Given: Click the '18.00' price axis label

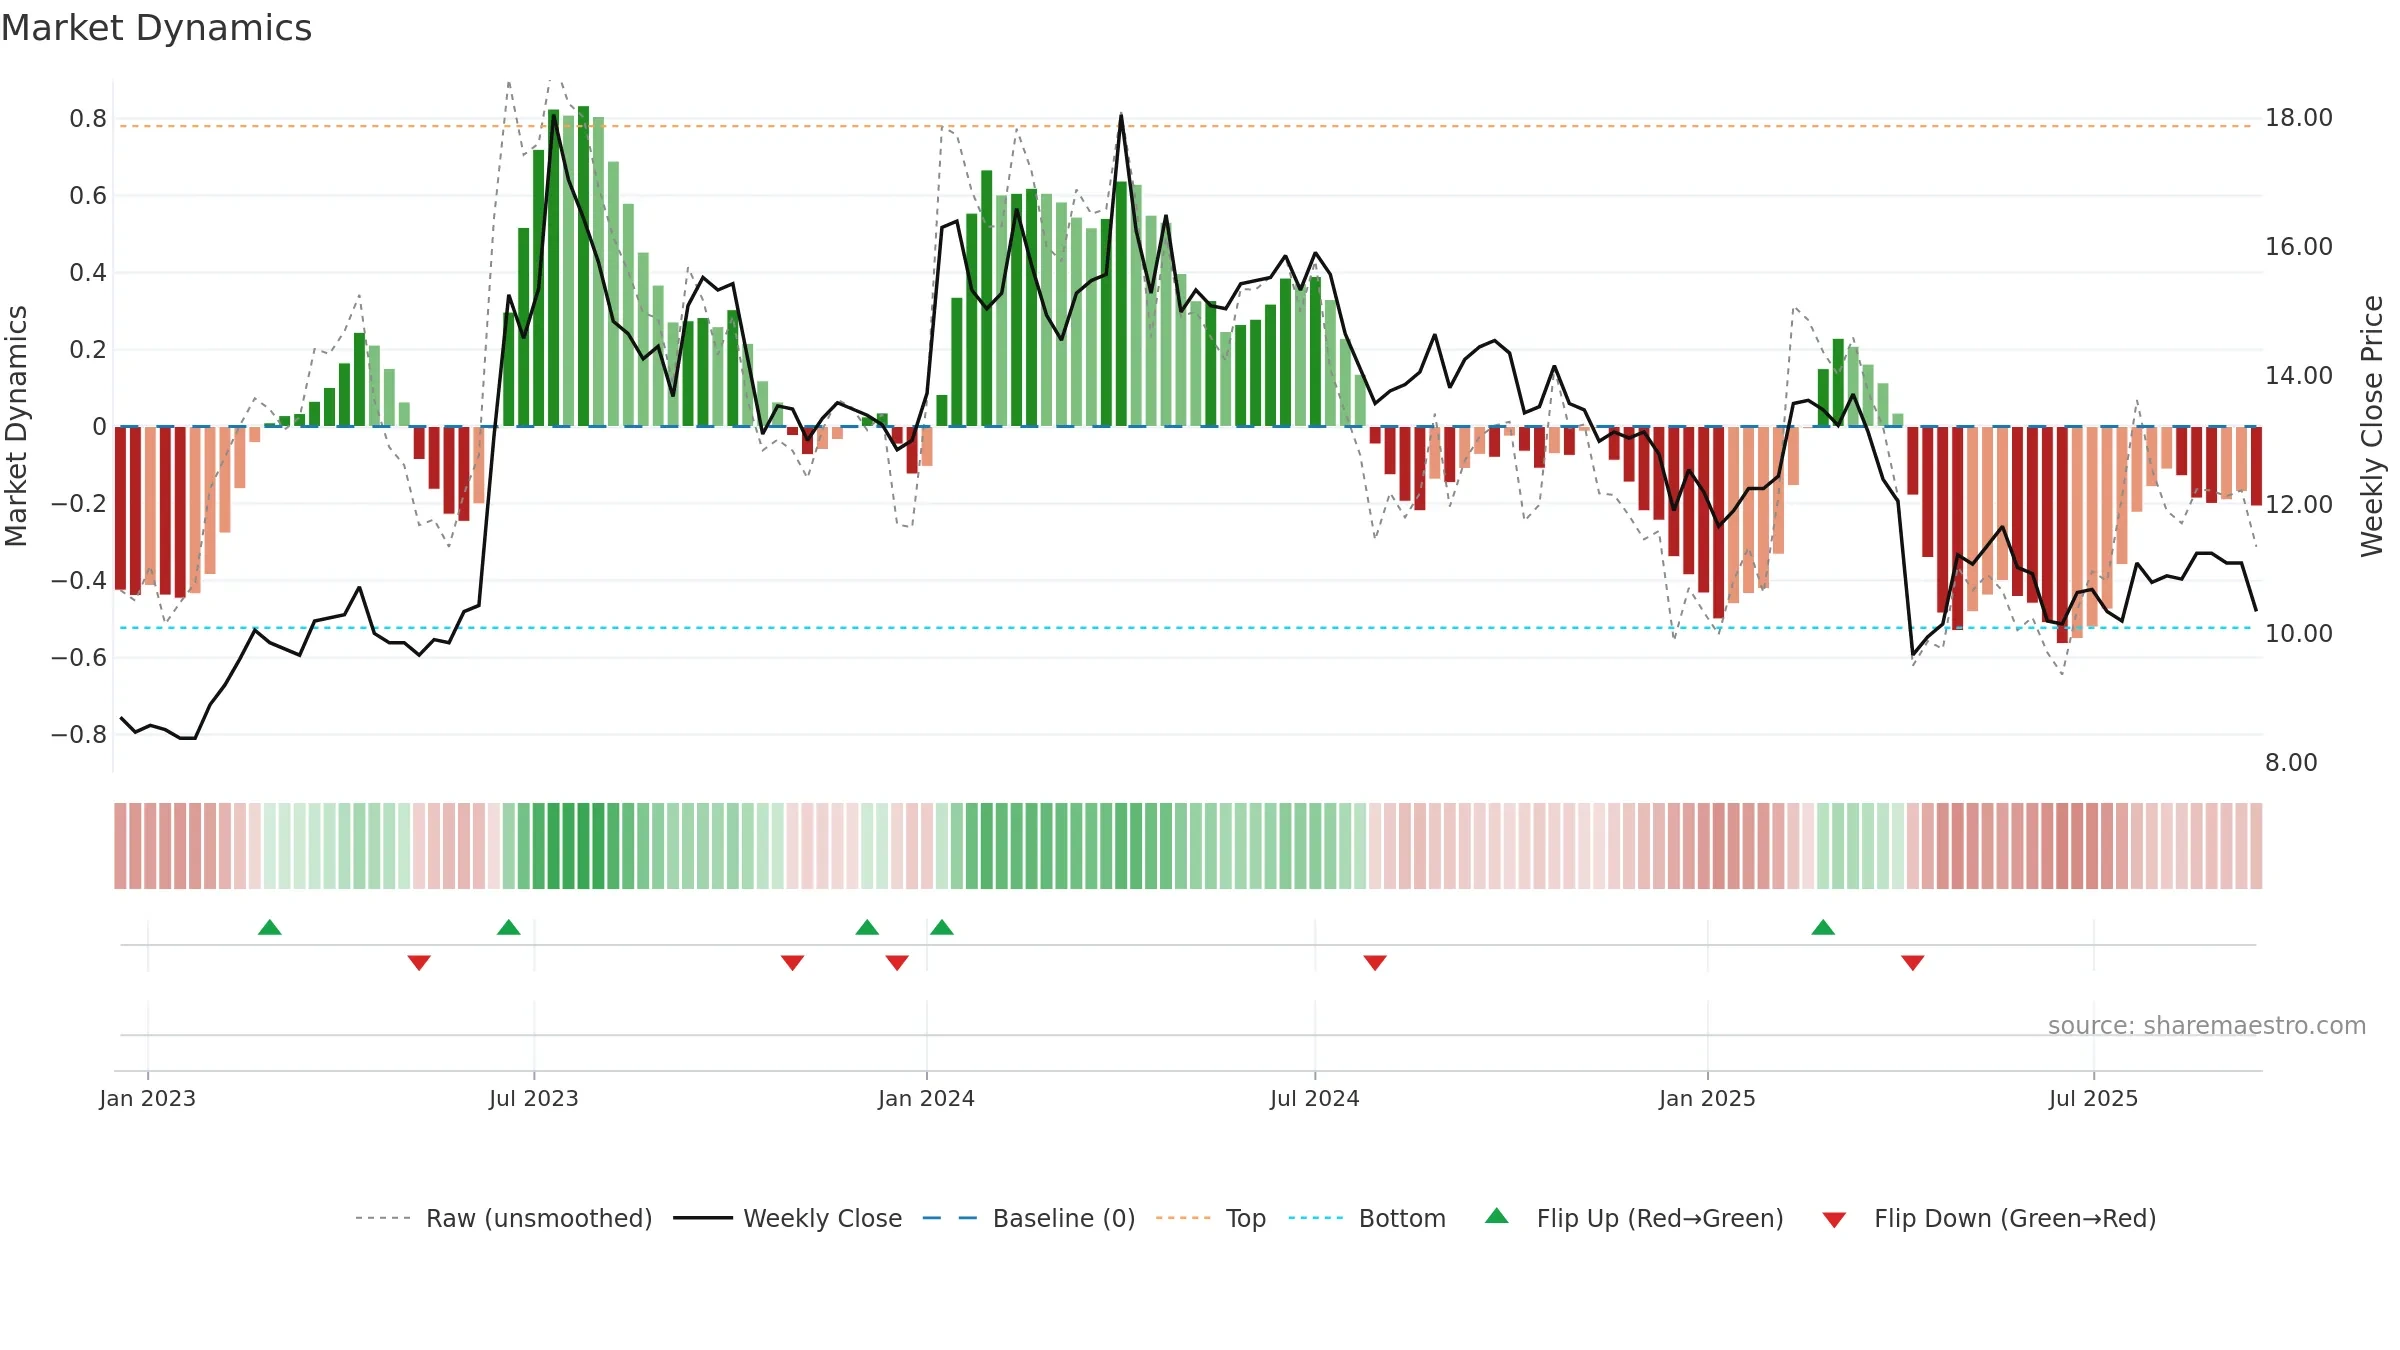Looking at the screenshot, I should (x=2299, y=118).
